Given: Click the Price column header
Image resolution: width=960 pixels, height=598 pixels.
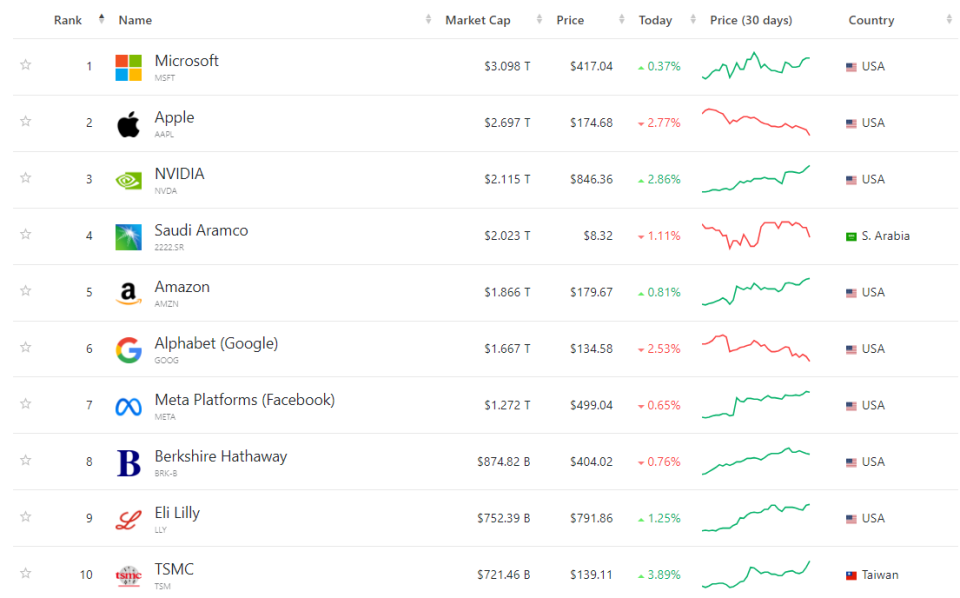Looking at the screenshot, I should (570, 20).
